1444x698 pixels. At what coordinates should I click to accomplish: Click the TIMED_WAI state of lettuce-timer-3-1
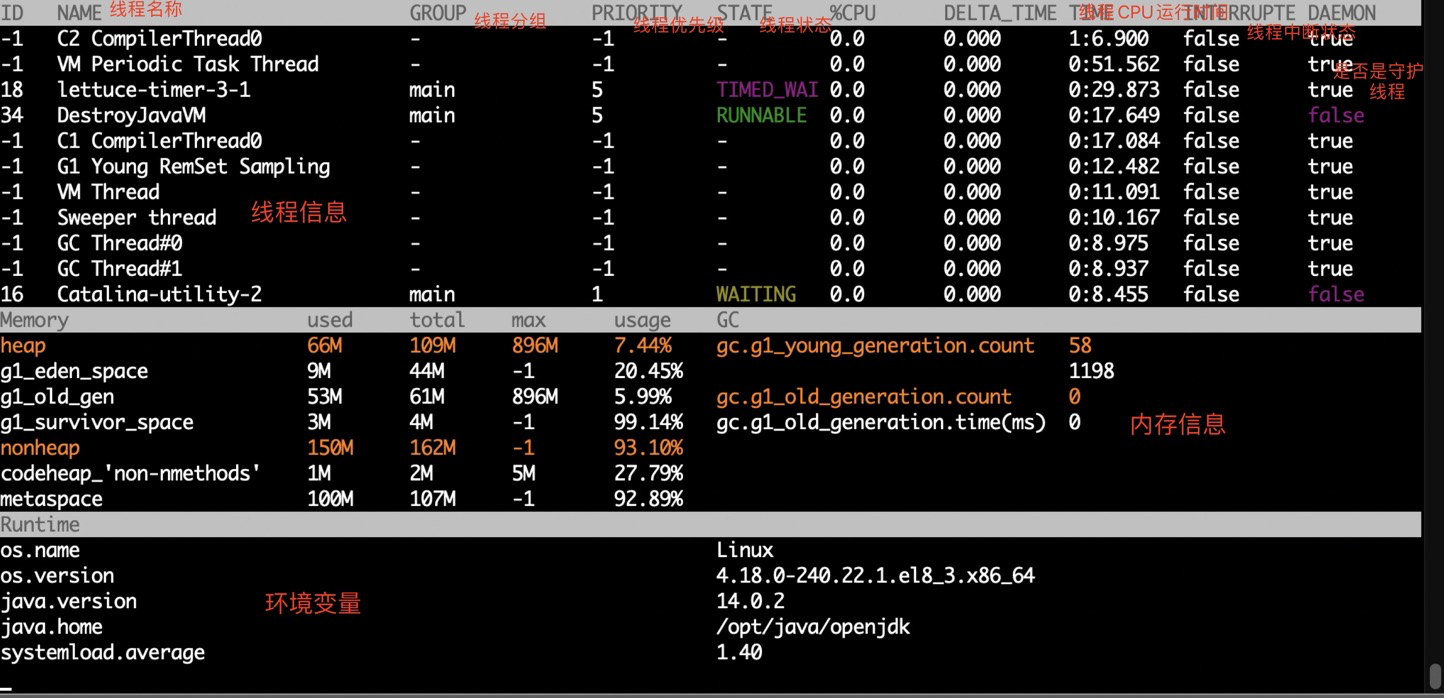tap(767, 90)
